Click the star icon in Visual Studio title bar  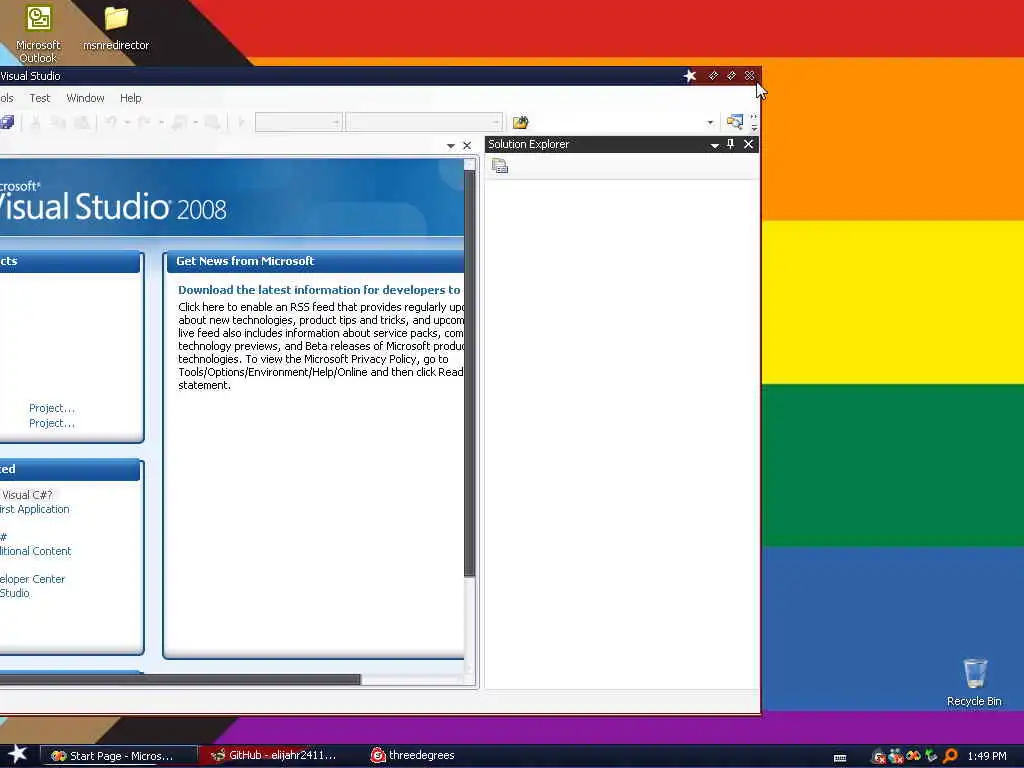click(690, 76)
